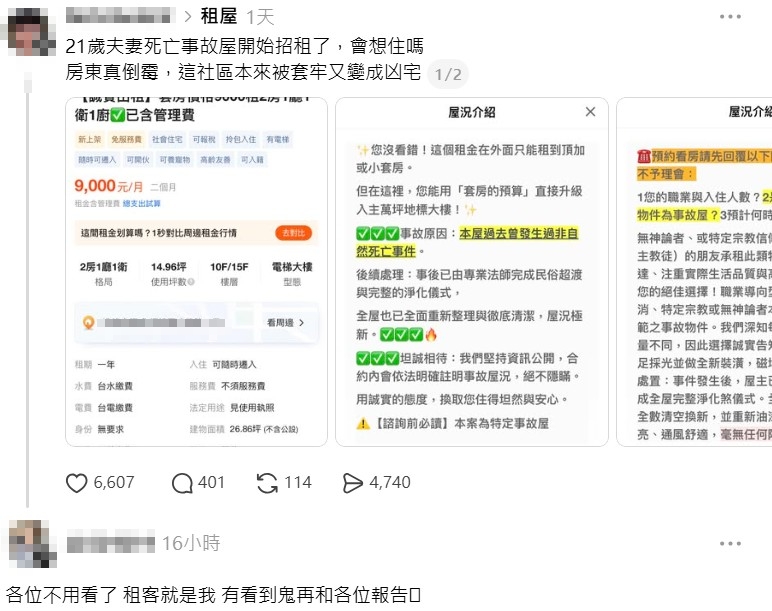Click the 10F/15F floor value

pyautogui.click(x=229, y=267)
